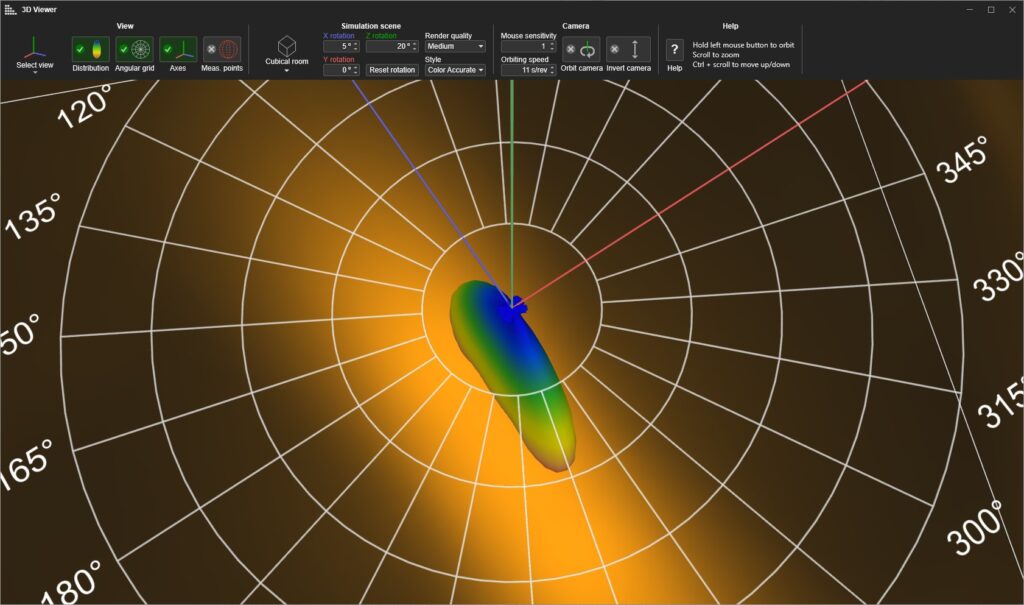
Task: Click the 120° angular grid label
Action: coord(85,108)
